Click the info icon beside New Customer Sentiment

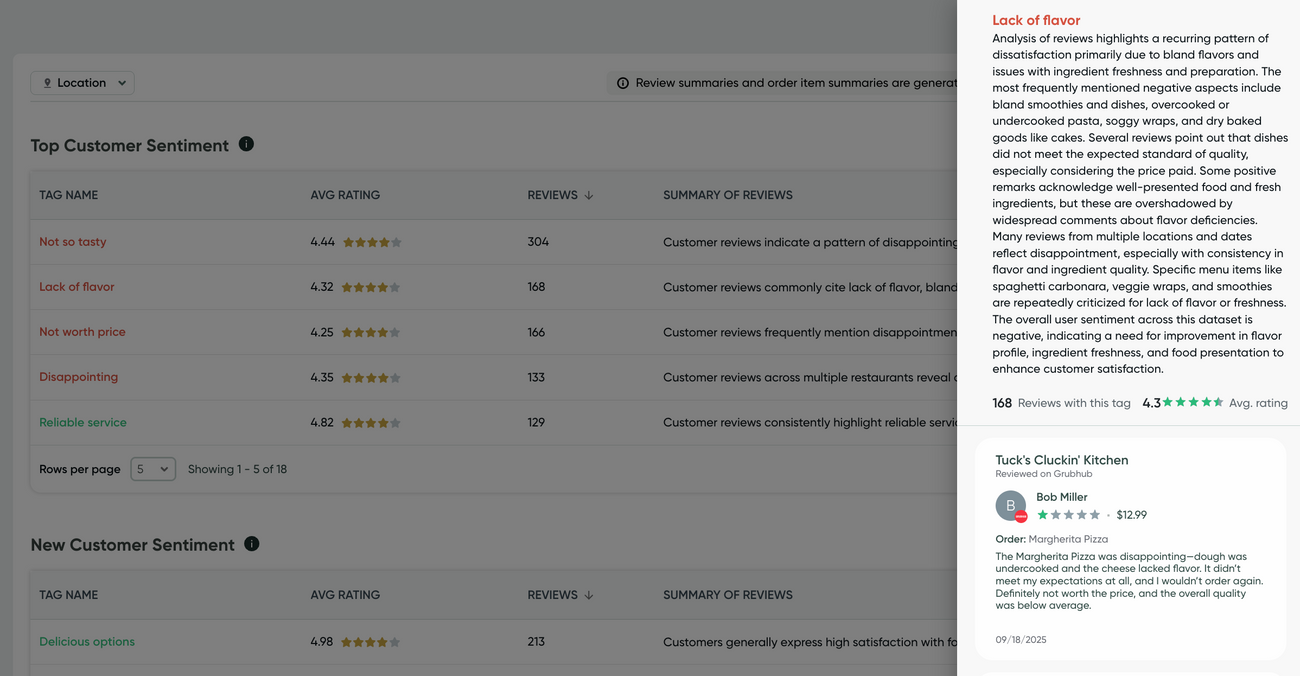(x=251, y=544)
